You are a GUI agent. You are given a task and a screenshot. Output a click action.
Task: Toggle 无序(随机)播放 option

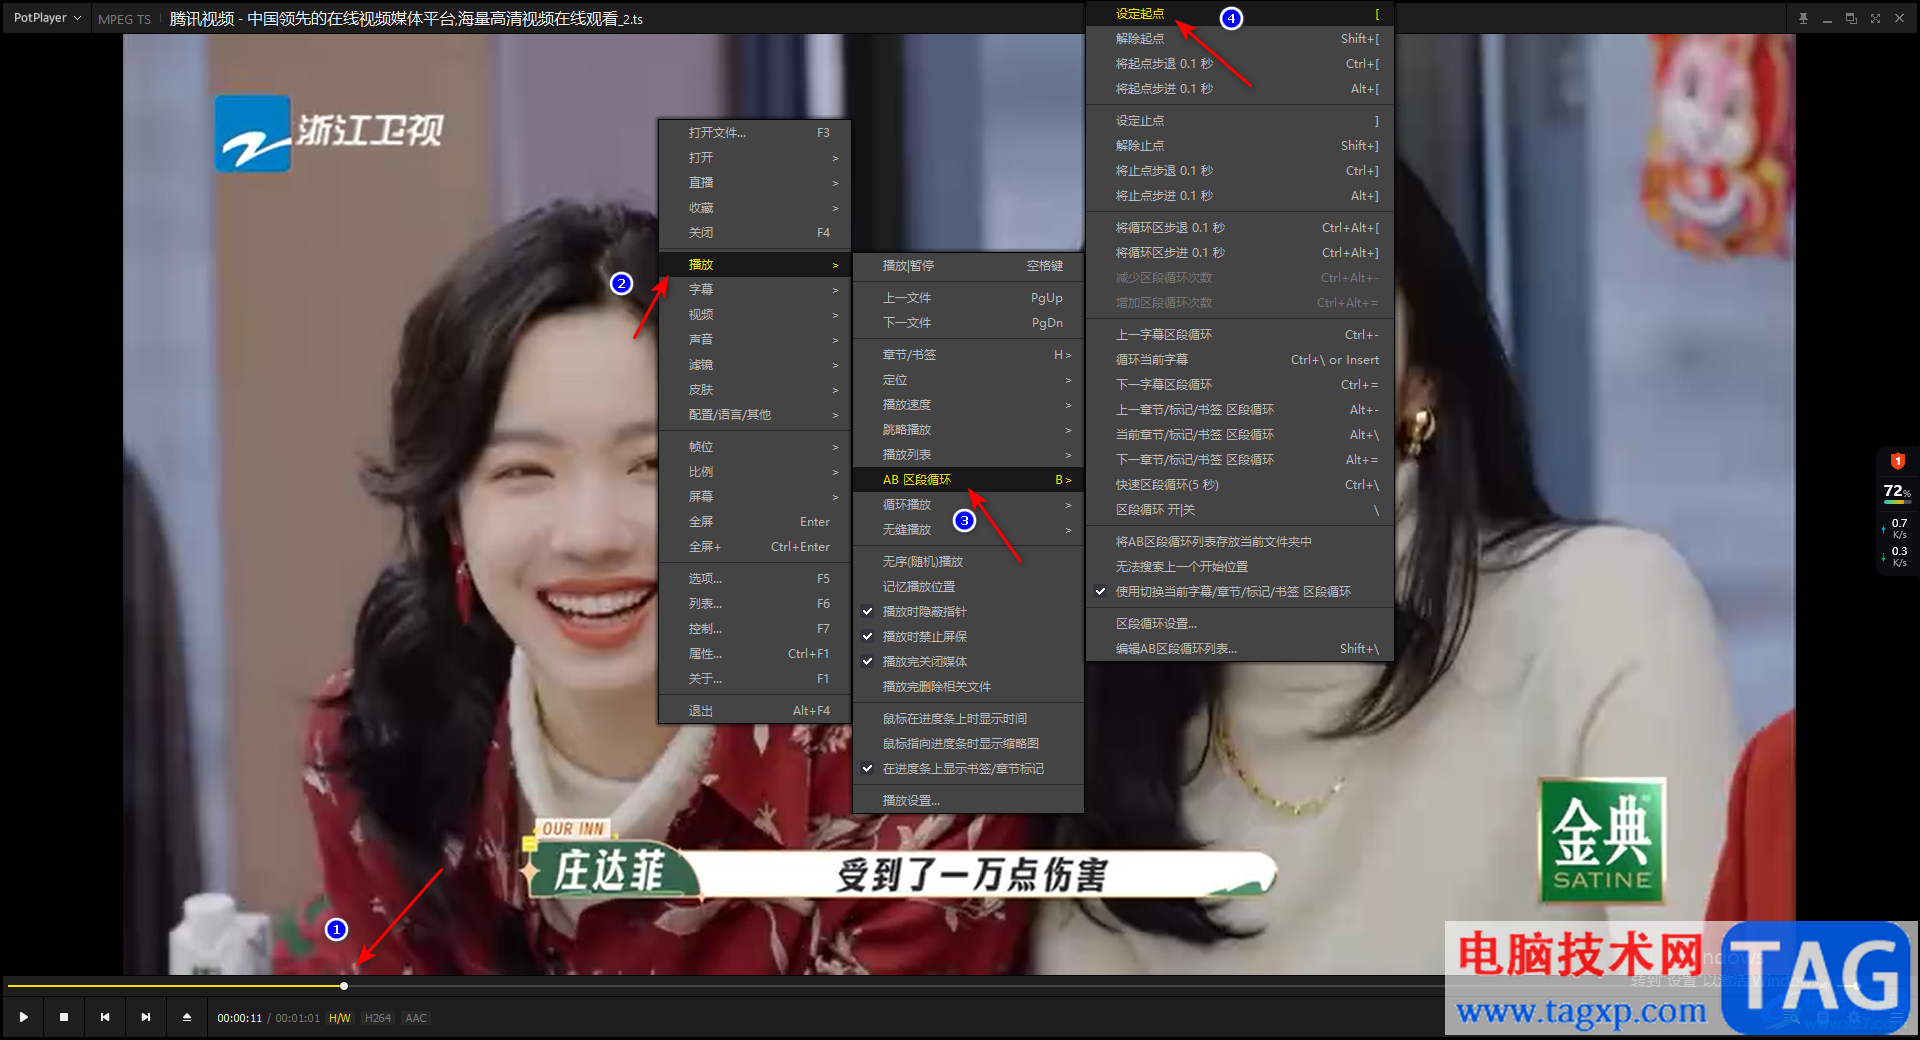[968, 561]
